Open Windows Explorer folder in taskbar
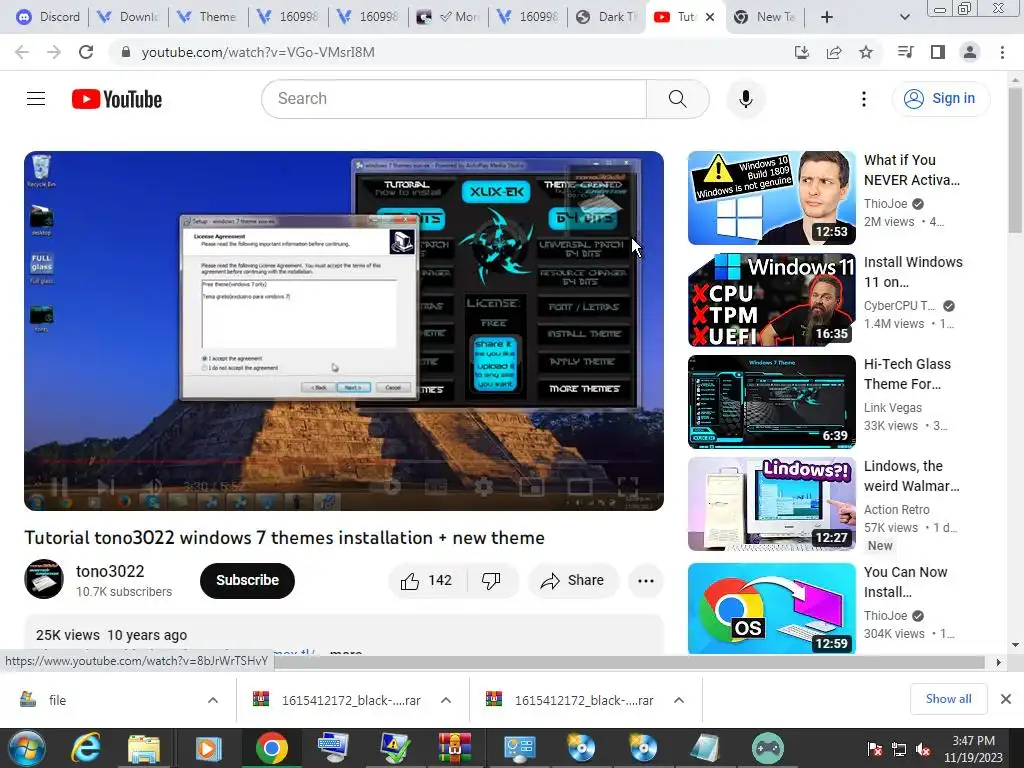 coord(144,749)
